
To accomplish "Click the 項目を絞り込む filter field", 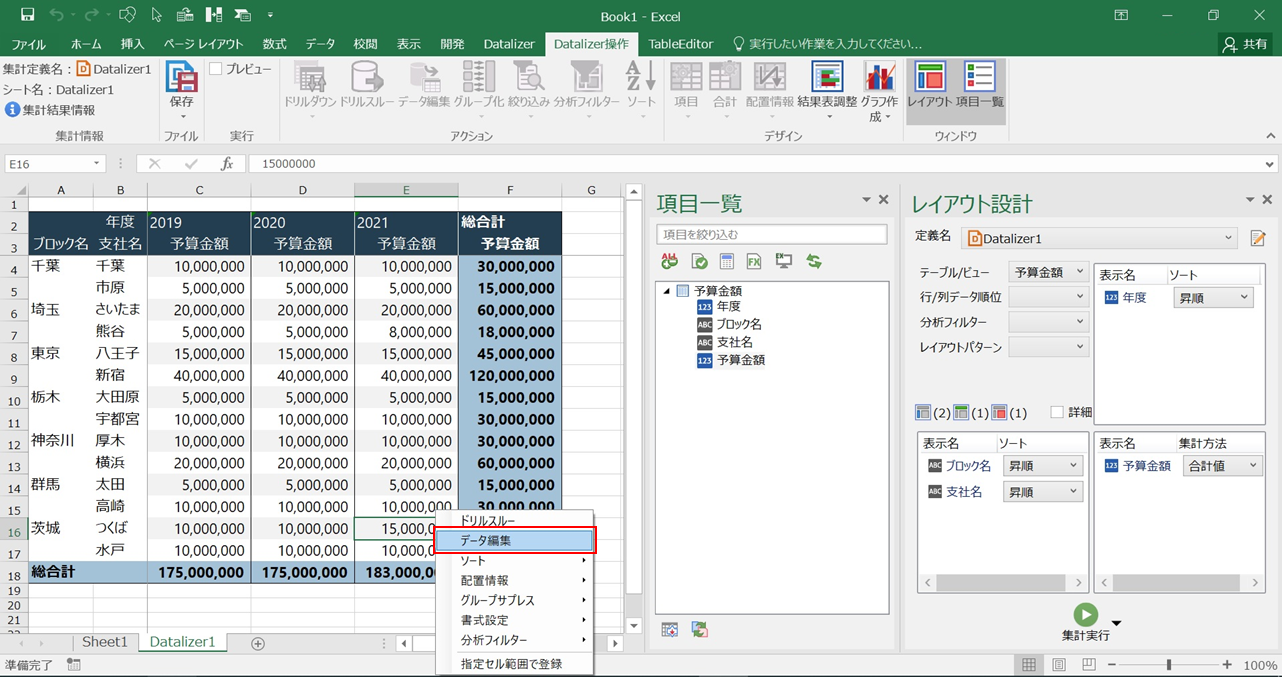I will coord(771,235).
